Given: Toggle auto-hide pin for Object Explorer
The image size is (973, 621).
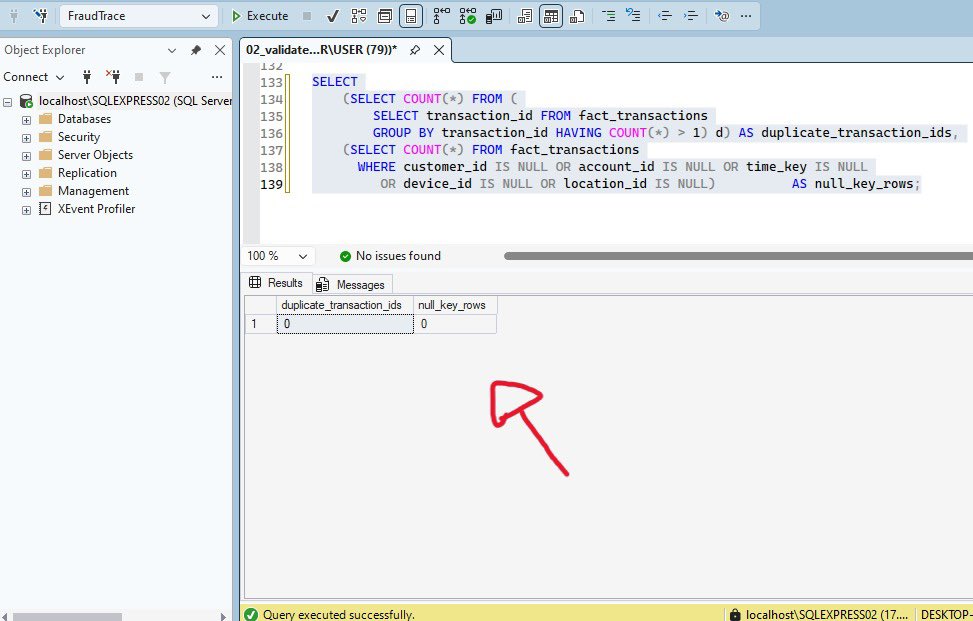Looking at the screenshot, I should pyautogui.click(x=195, y=50).
